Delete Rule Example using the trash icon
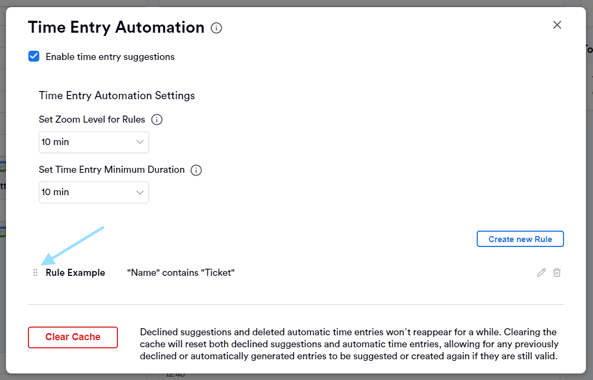 pyautogui.click(x=557, y=272)
